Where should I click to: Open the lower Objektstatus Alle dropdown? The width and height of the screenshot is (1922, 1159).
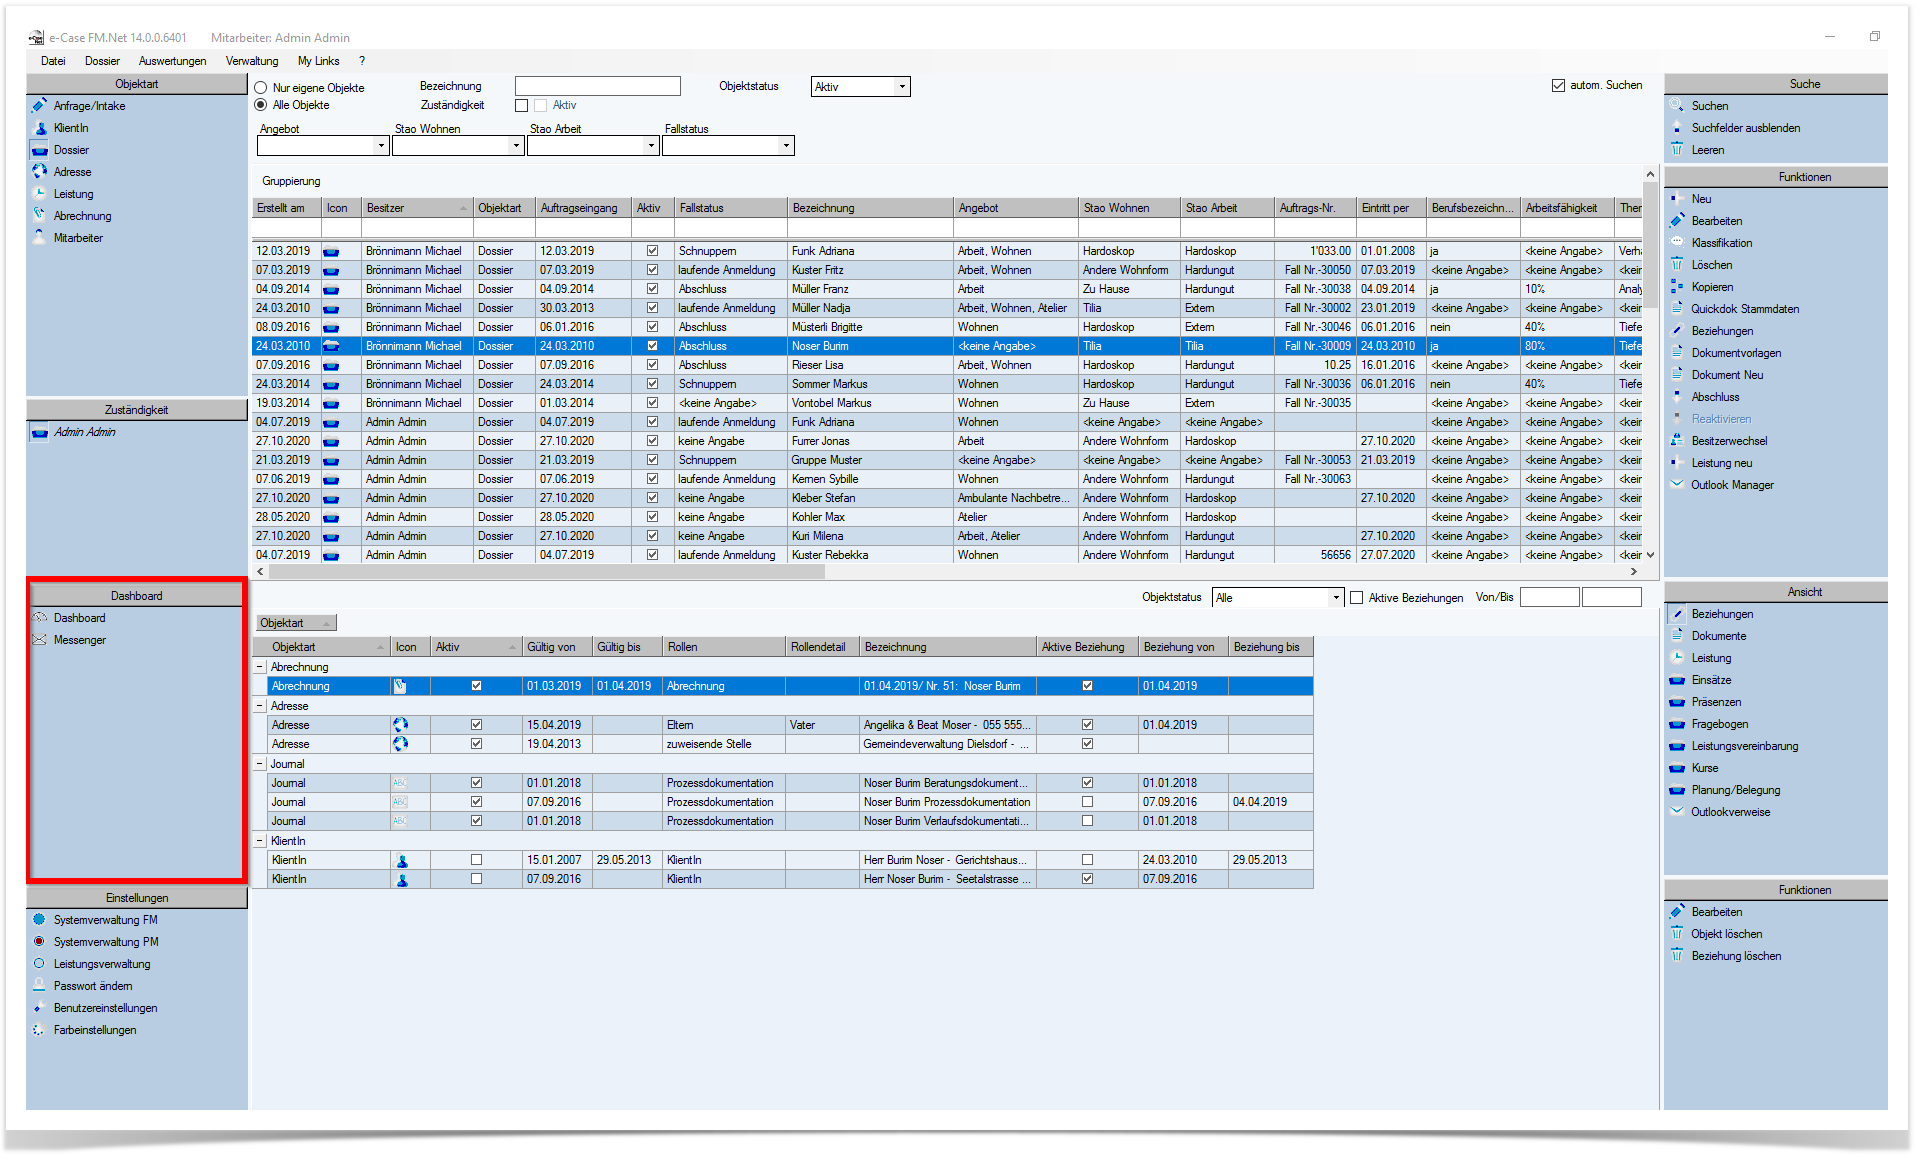click(1336, 598)
